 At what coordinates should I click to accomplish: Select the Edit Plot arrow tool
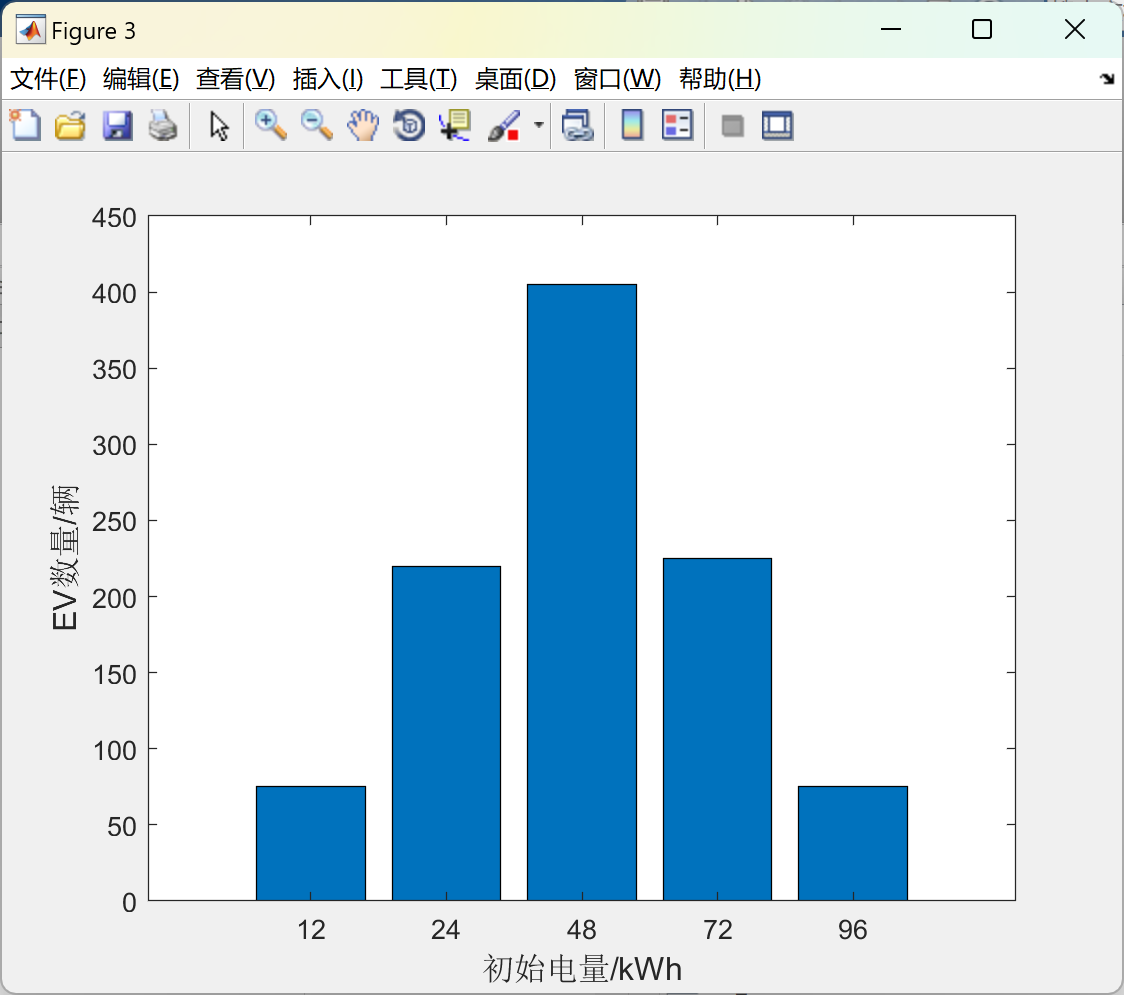(x=219, y=125)
